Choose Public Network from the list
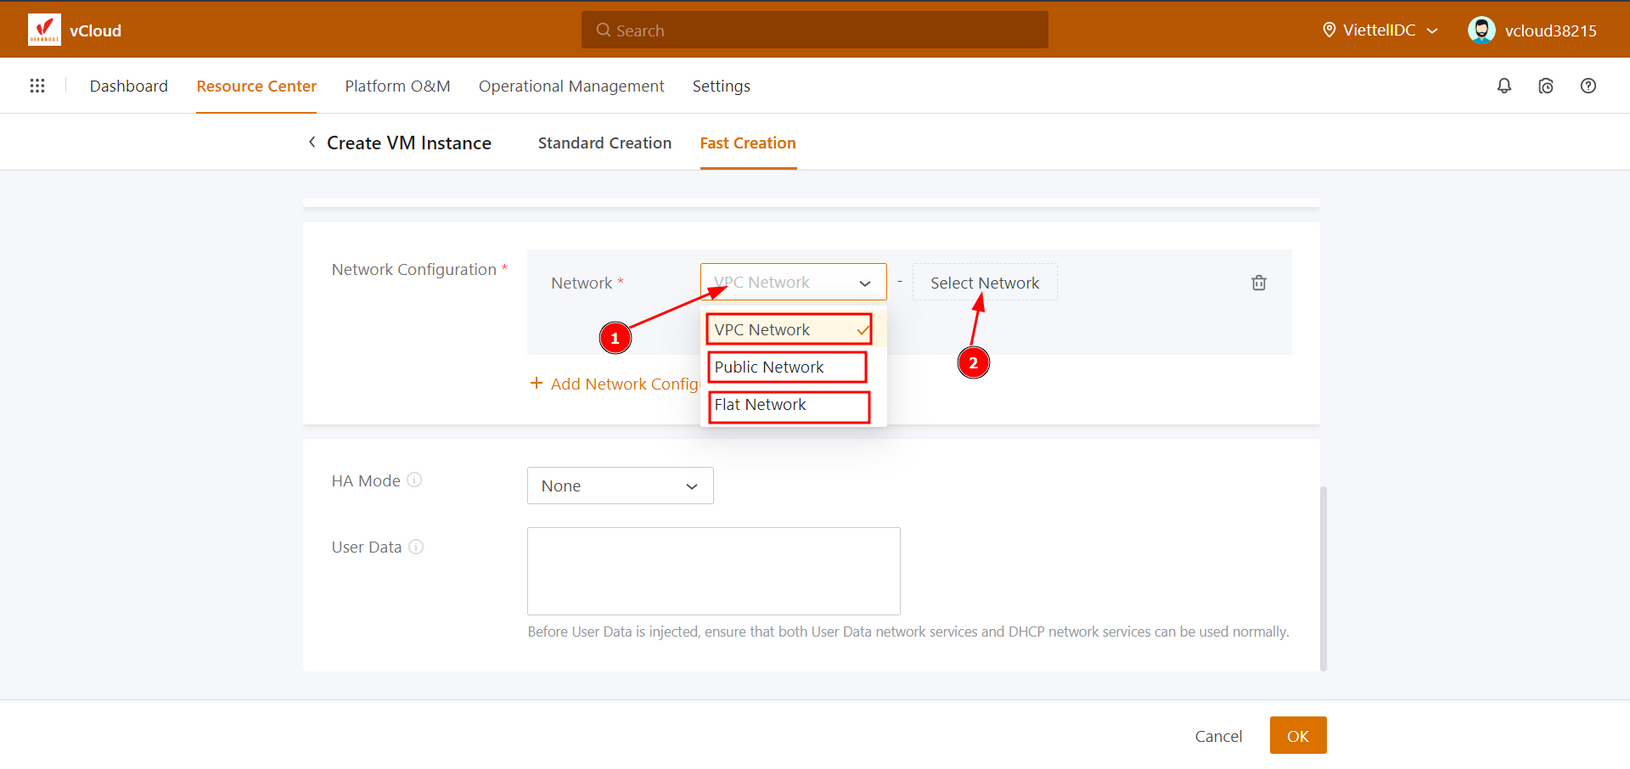The height and width of the screenshot is (769, 1630). pos(786,367)
